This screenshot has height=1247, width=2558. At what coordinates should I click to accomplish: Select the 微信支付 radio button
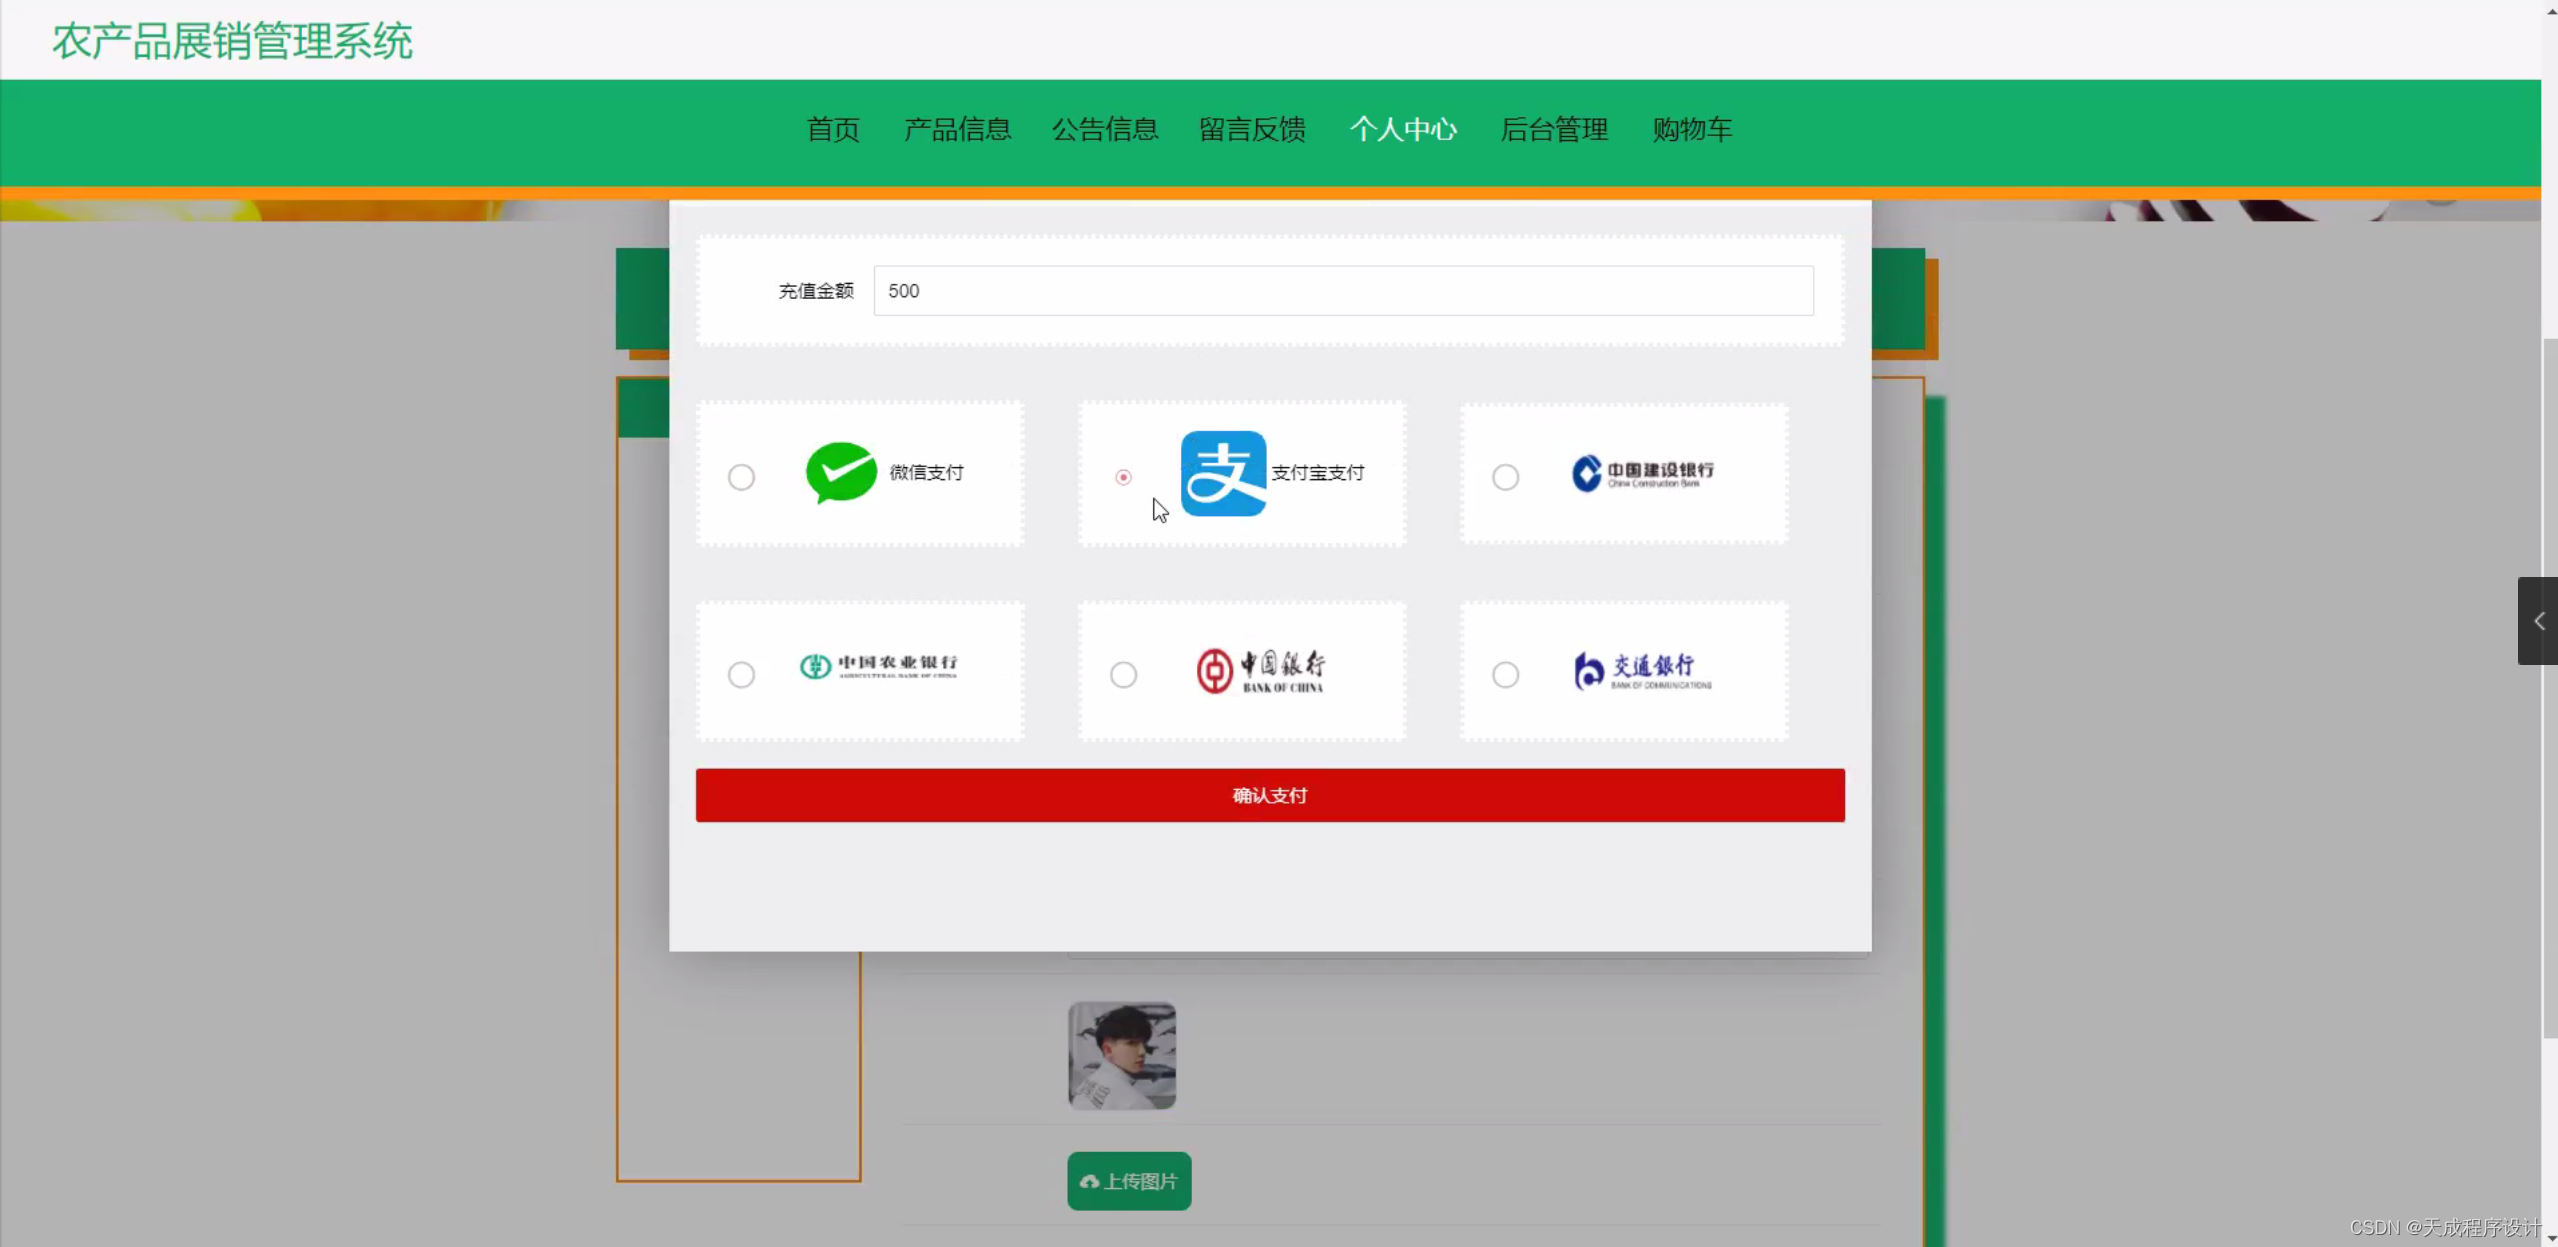coord(740,477)
